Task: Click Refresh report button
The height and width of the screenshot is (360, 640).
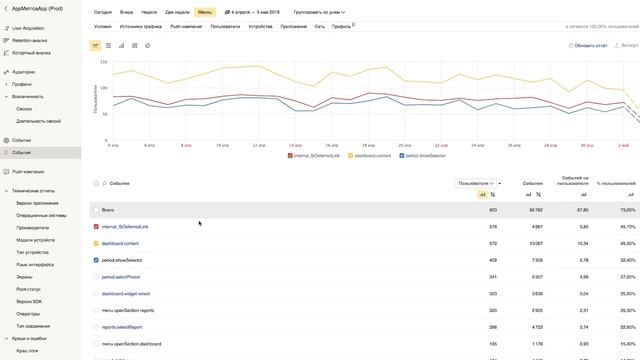Action: tap(588, 46)
